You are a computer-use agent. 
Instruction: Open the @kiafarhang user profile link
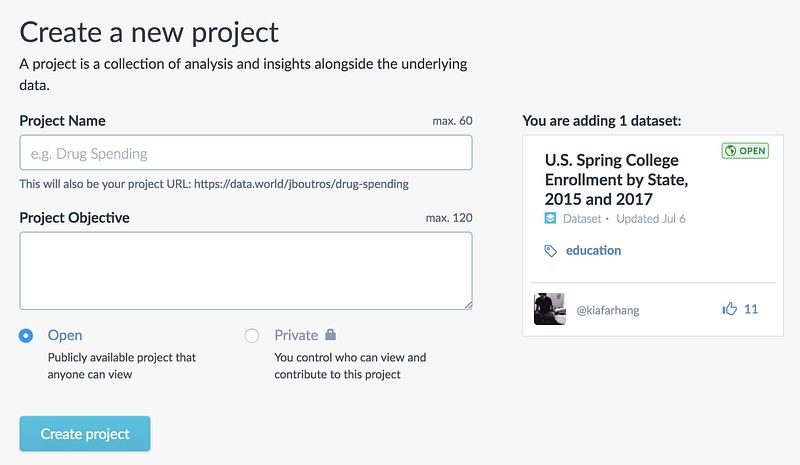click(607, 310)
